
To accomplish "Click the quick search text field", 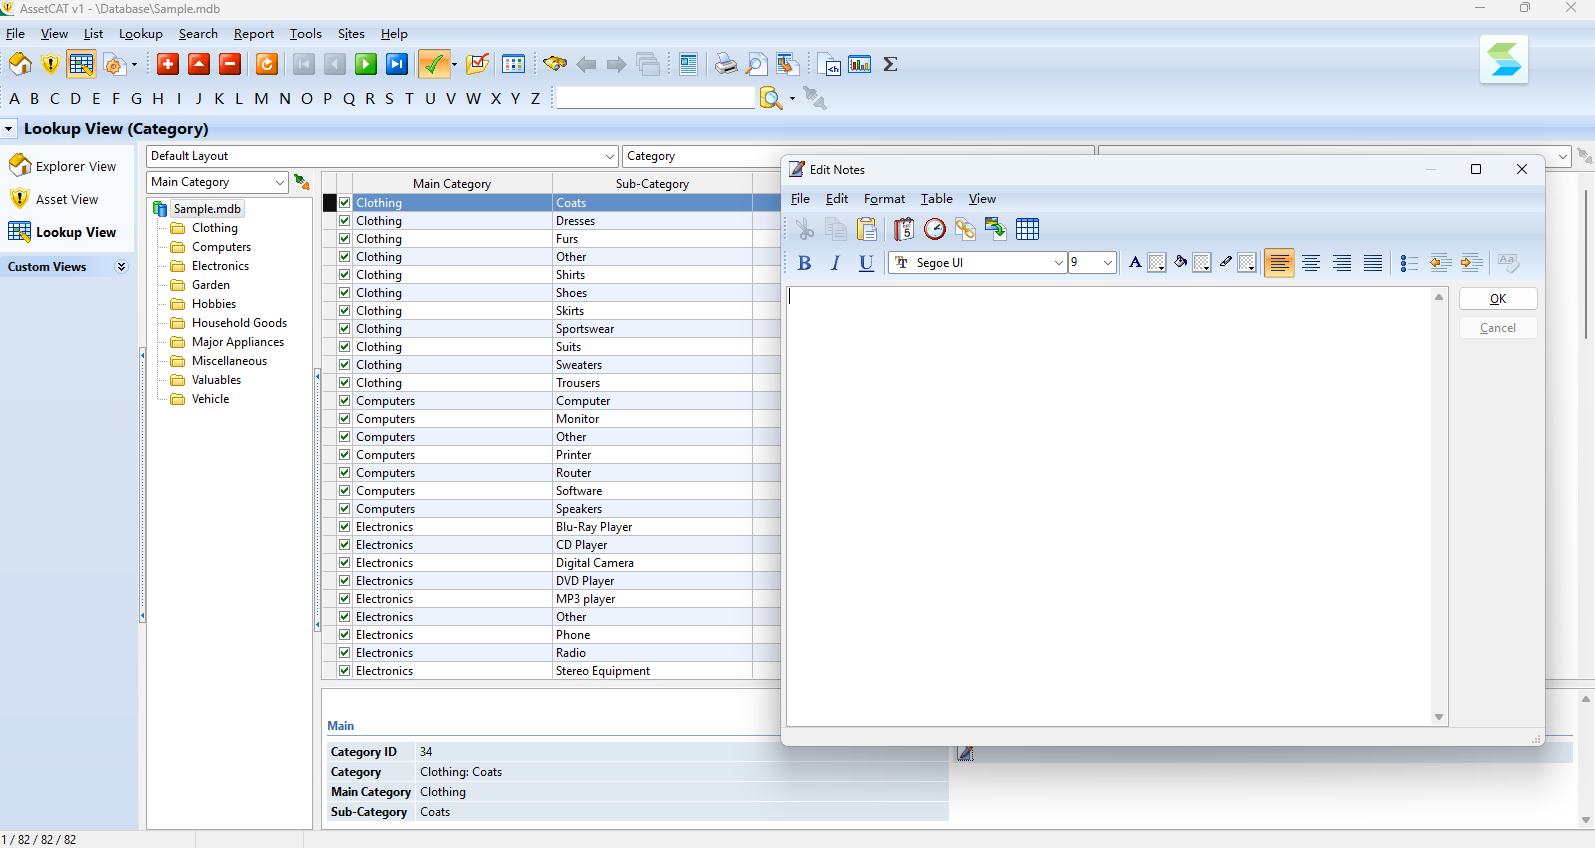I will 655,98.
